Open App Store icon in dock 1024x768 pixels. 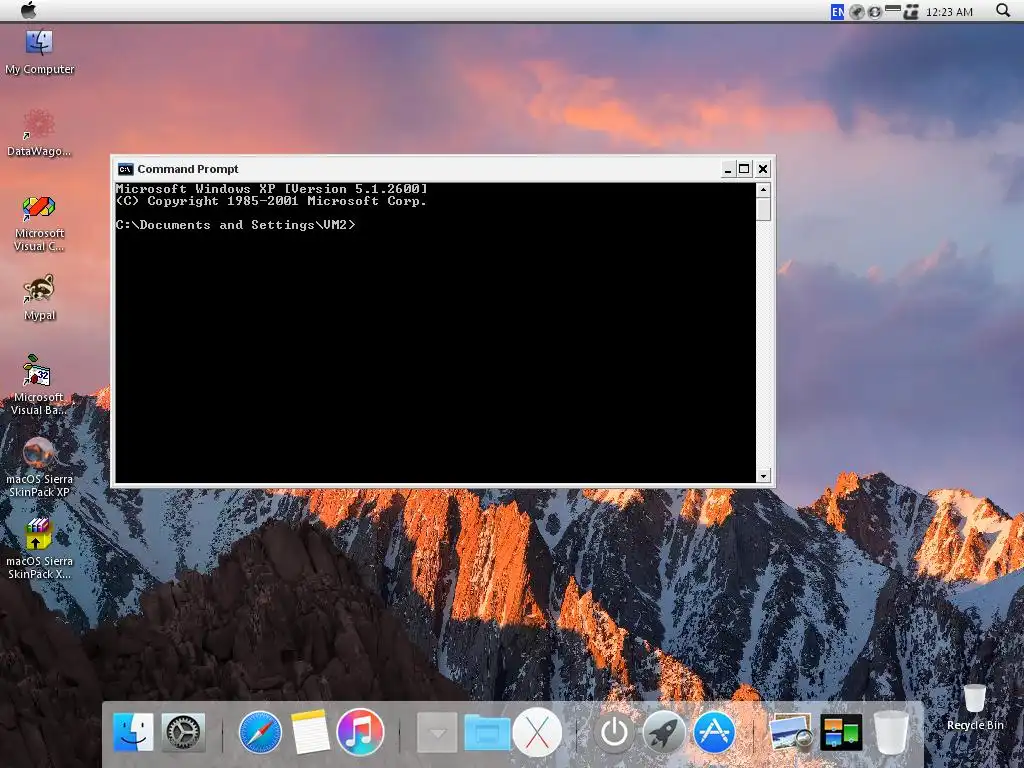tap(714, 732)
